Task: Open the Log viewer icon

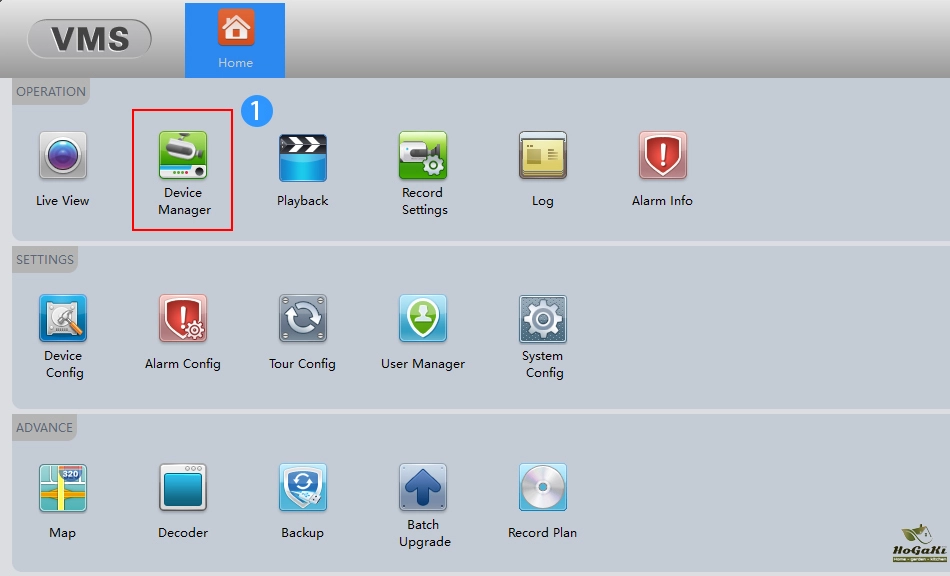Action: (543, 156)
